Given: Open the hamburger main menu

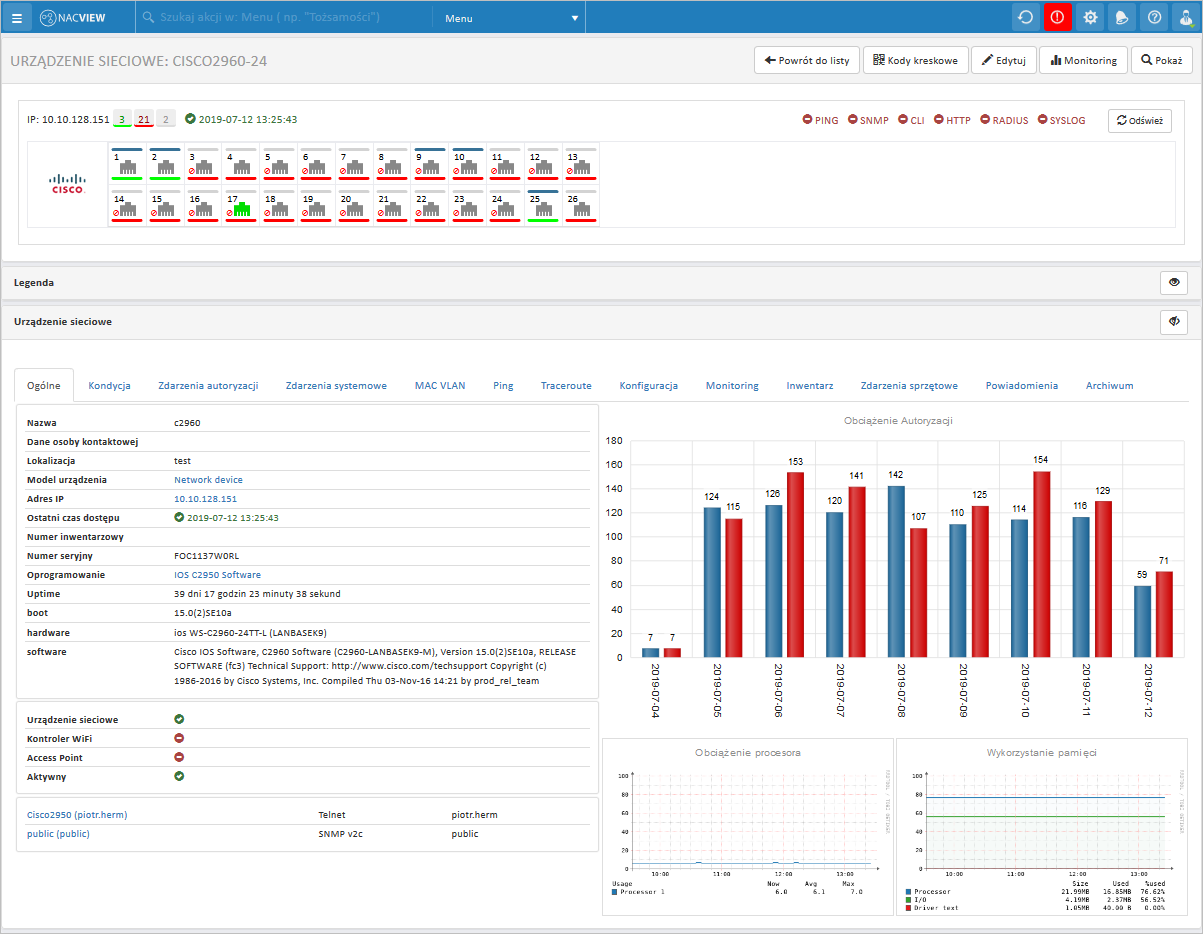Looking at the screenshot, I should coord(16,17).
